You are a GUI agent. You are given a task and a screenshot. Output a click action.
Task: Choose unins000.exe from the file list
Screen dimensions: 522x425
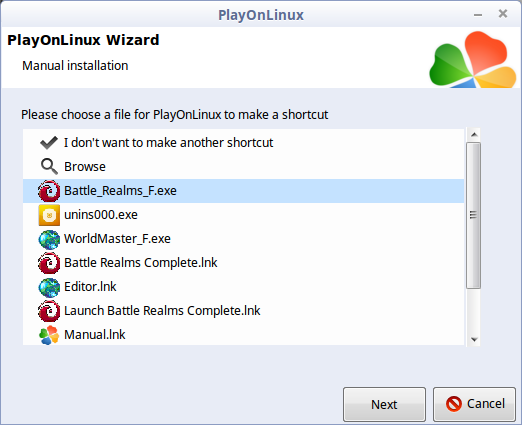243,215
